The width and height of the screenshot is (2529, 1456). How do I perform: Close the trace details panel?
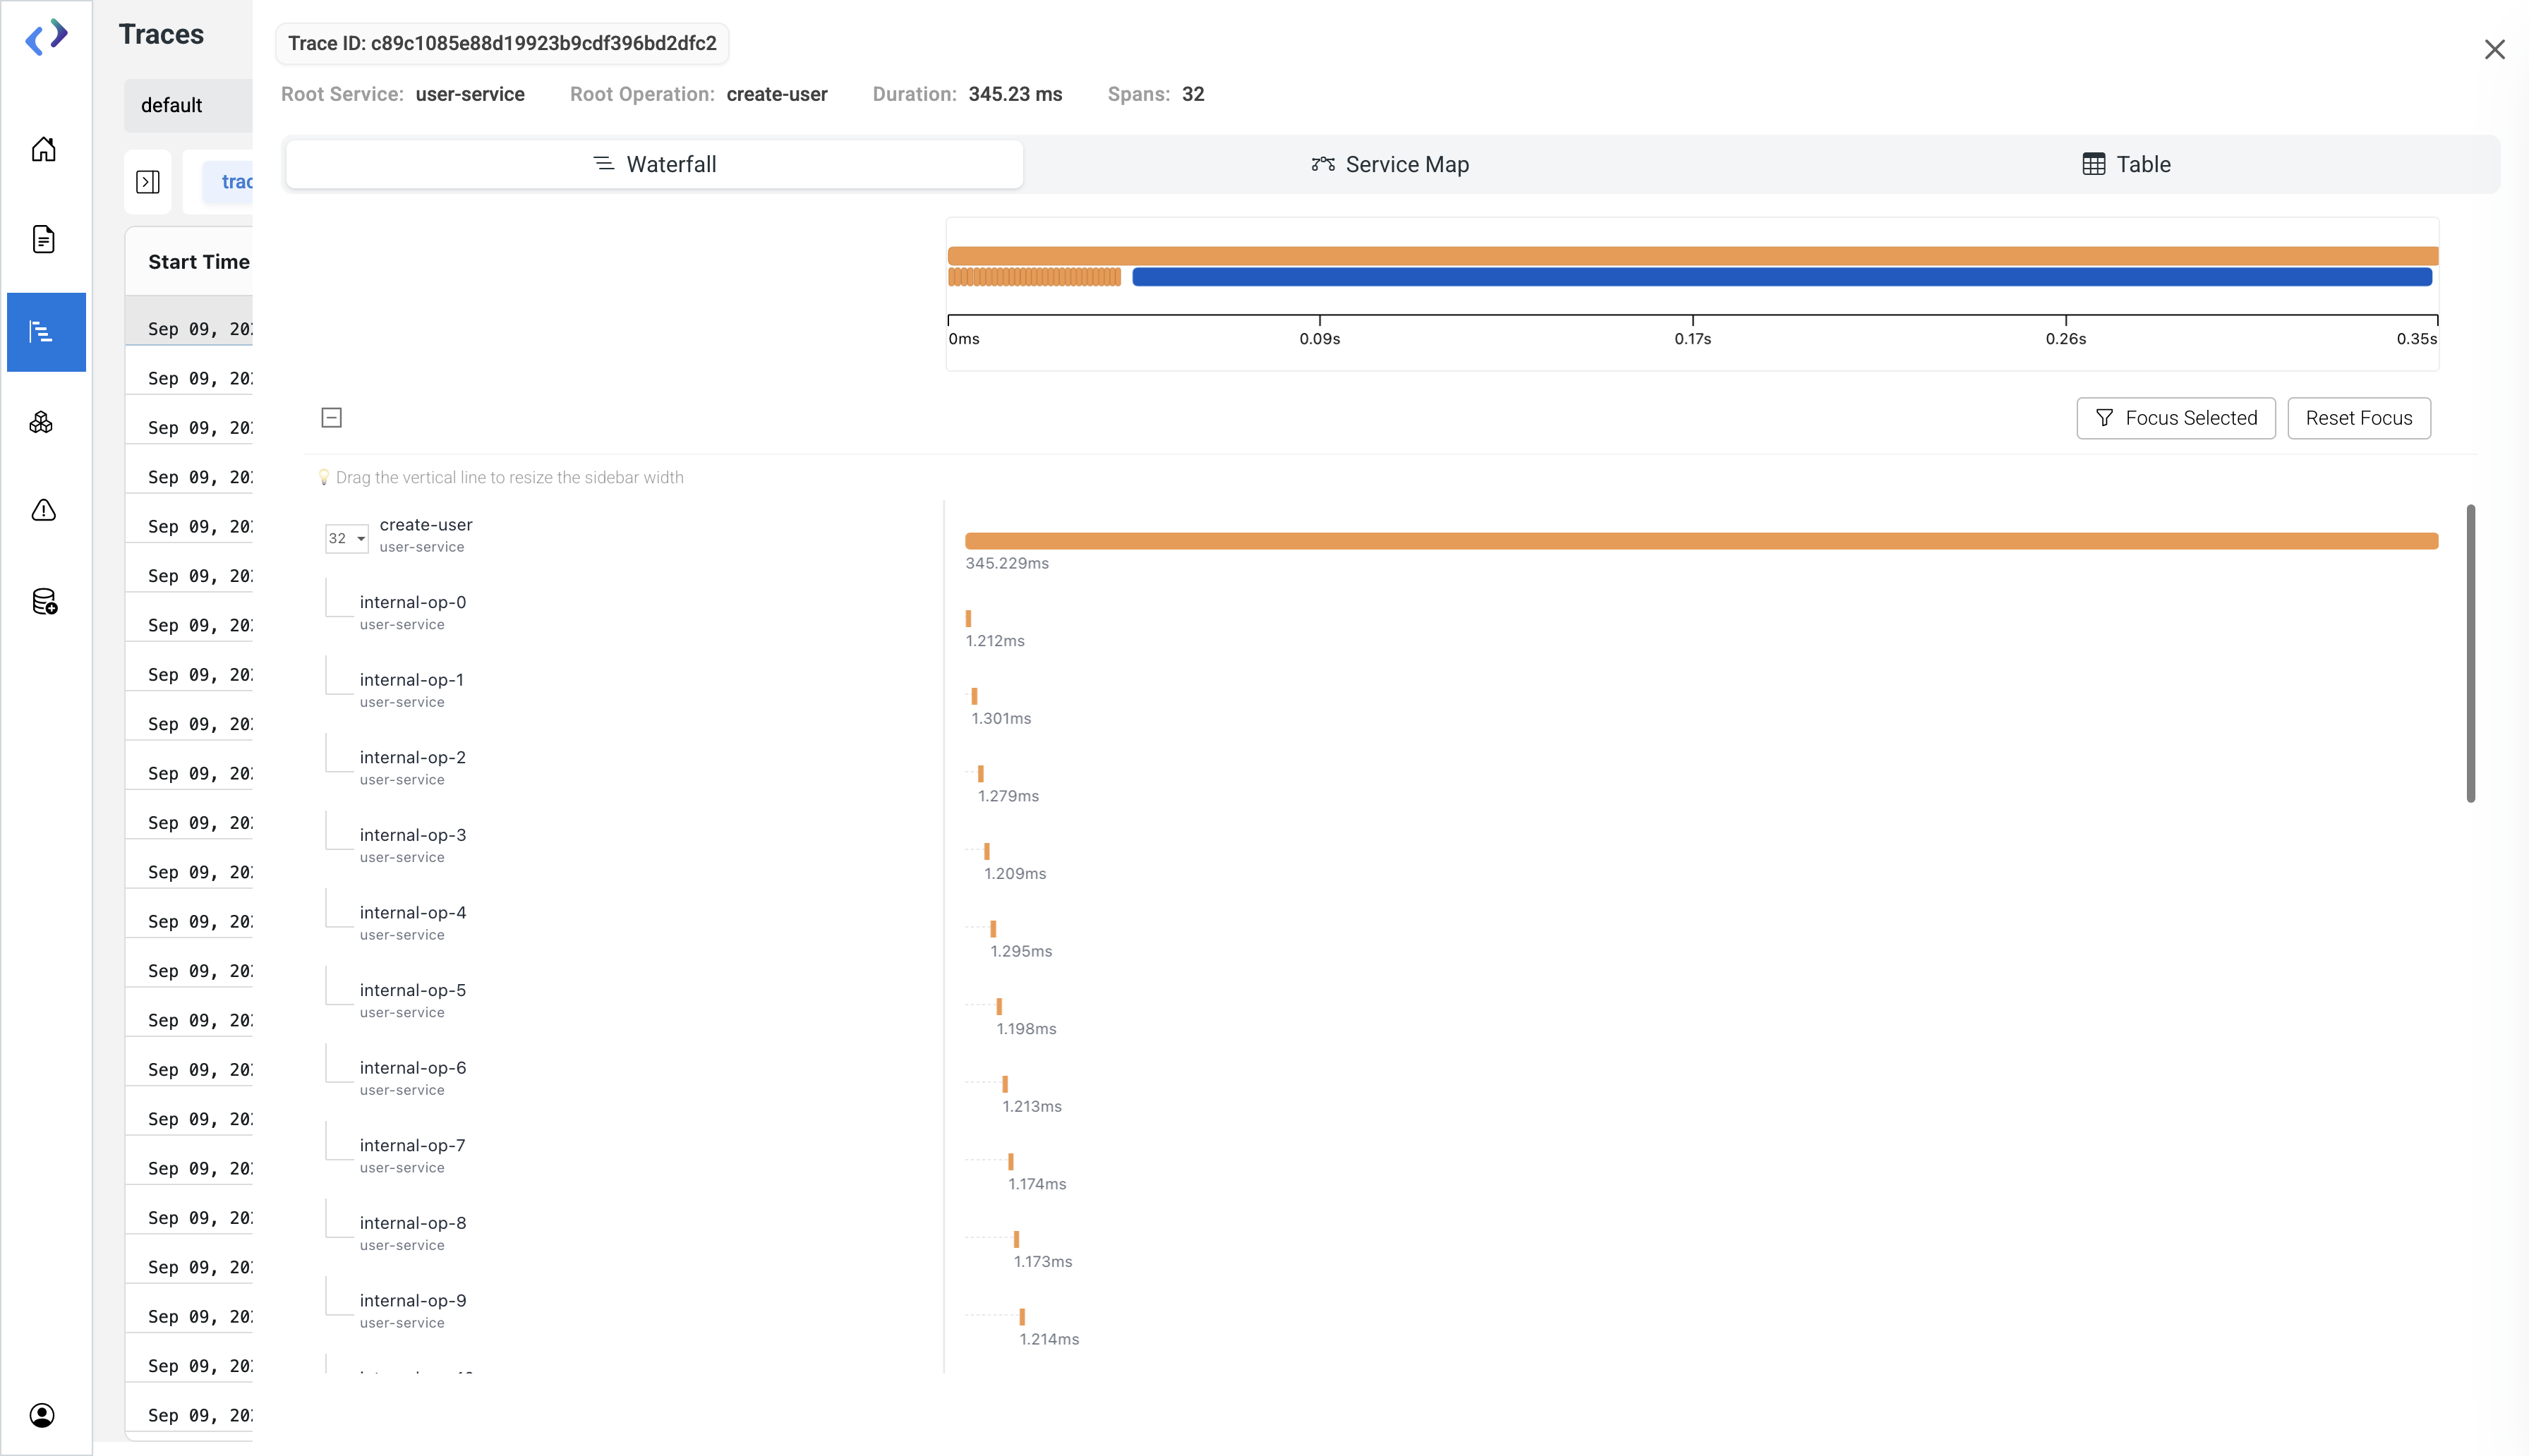click(2494, 49)
